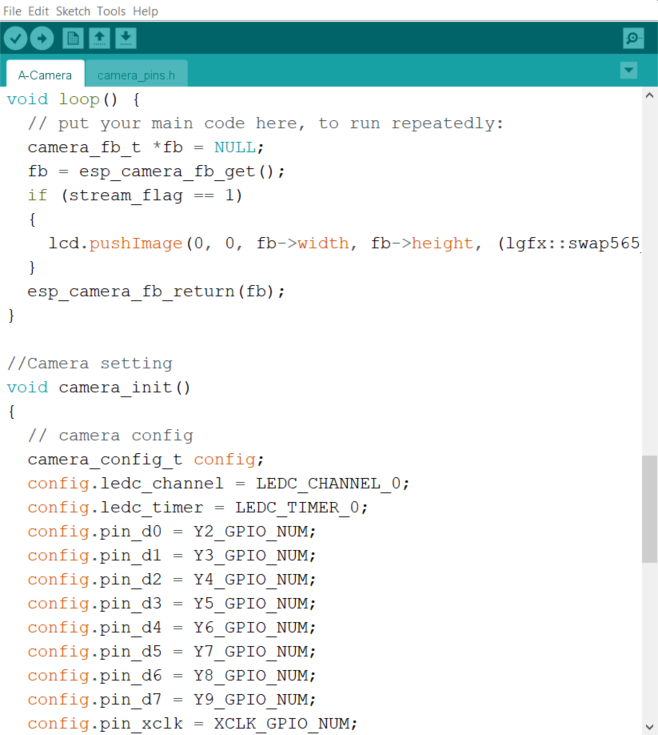Click the line 'fb = esp_camera_fb_get();'
Screen dimensions: 658x735
click(x=156, y=171)
